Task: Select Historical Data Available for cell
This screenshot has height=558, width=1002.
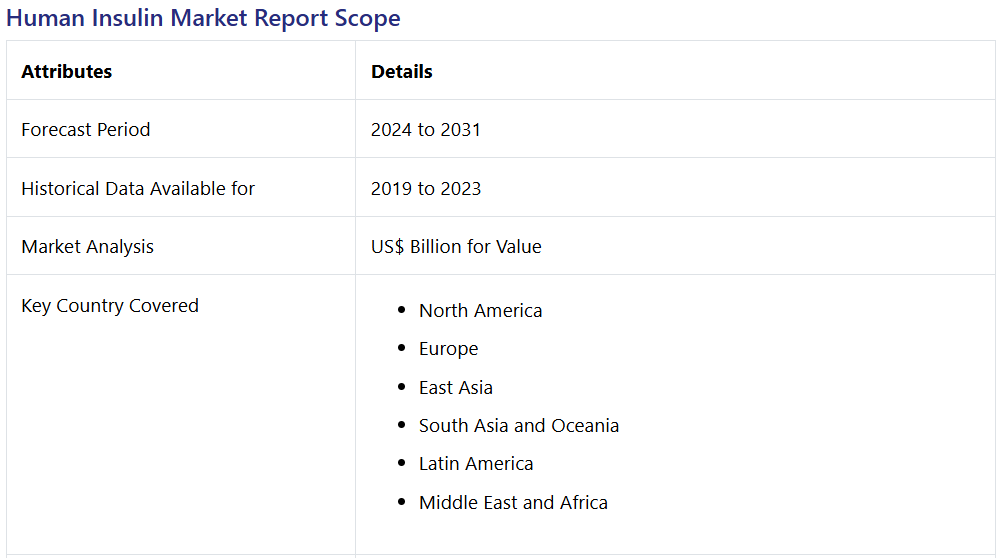Action: click(x=138, y=188)
